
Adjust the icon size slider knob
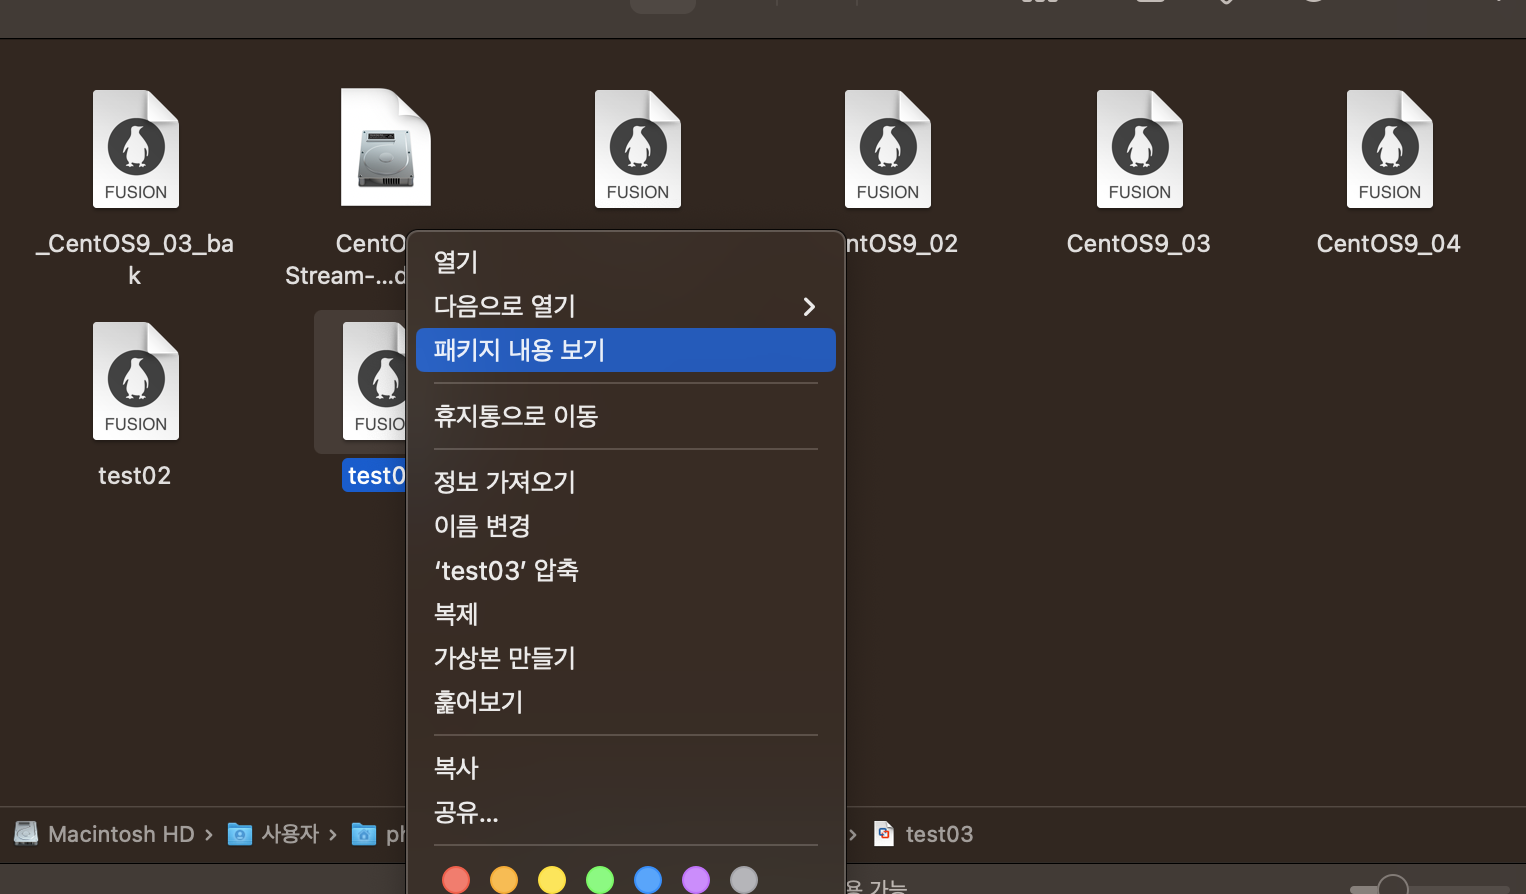pos(1393,885)
